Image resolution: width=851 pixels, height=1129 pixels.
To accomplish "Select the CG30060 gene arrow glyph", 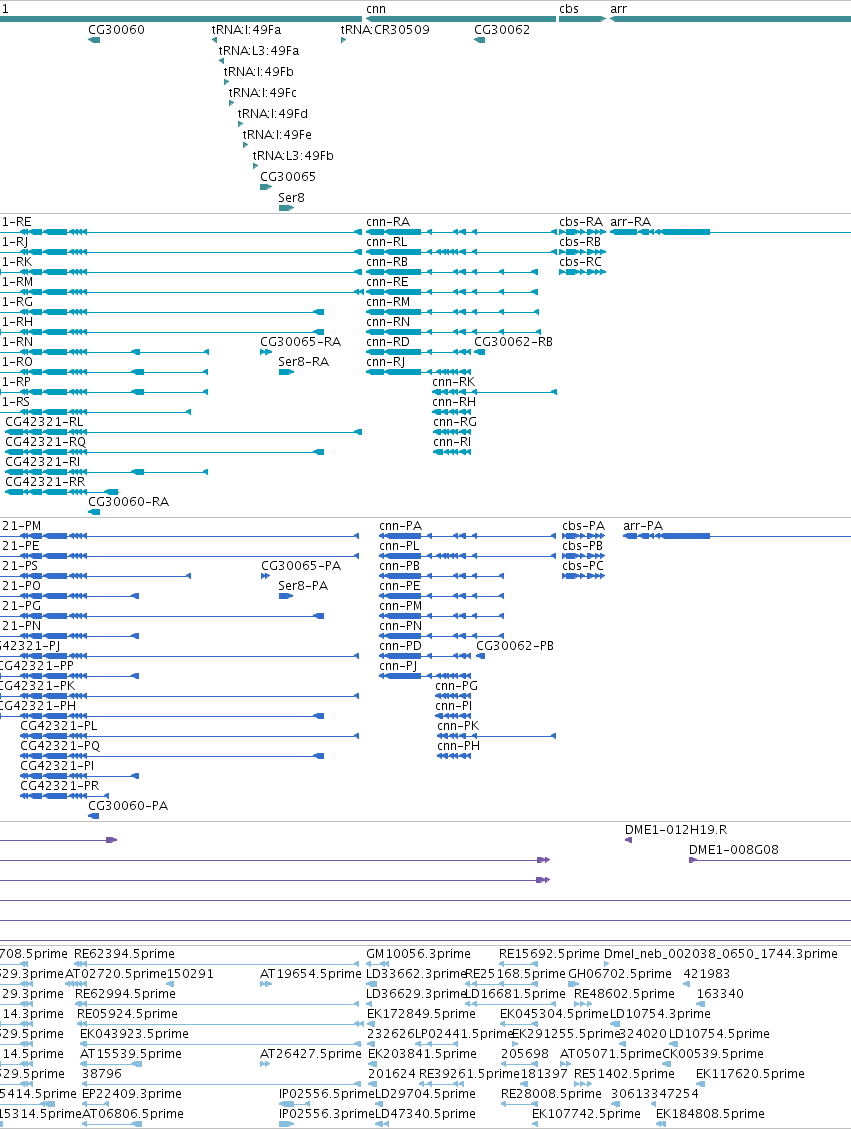I will (x=94, y=40).
